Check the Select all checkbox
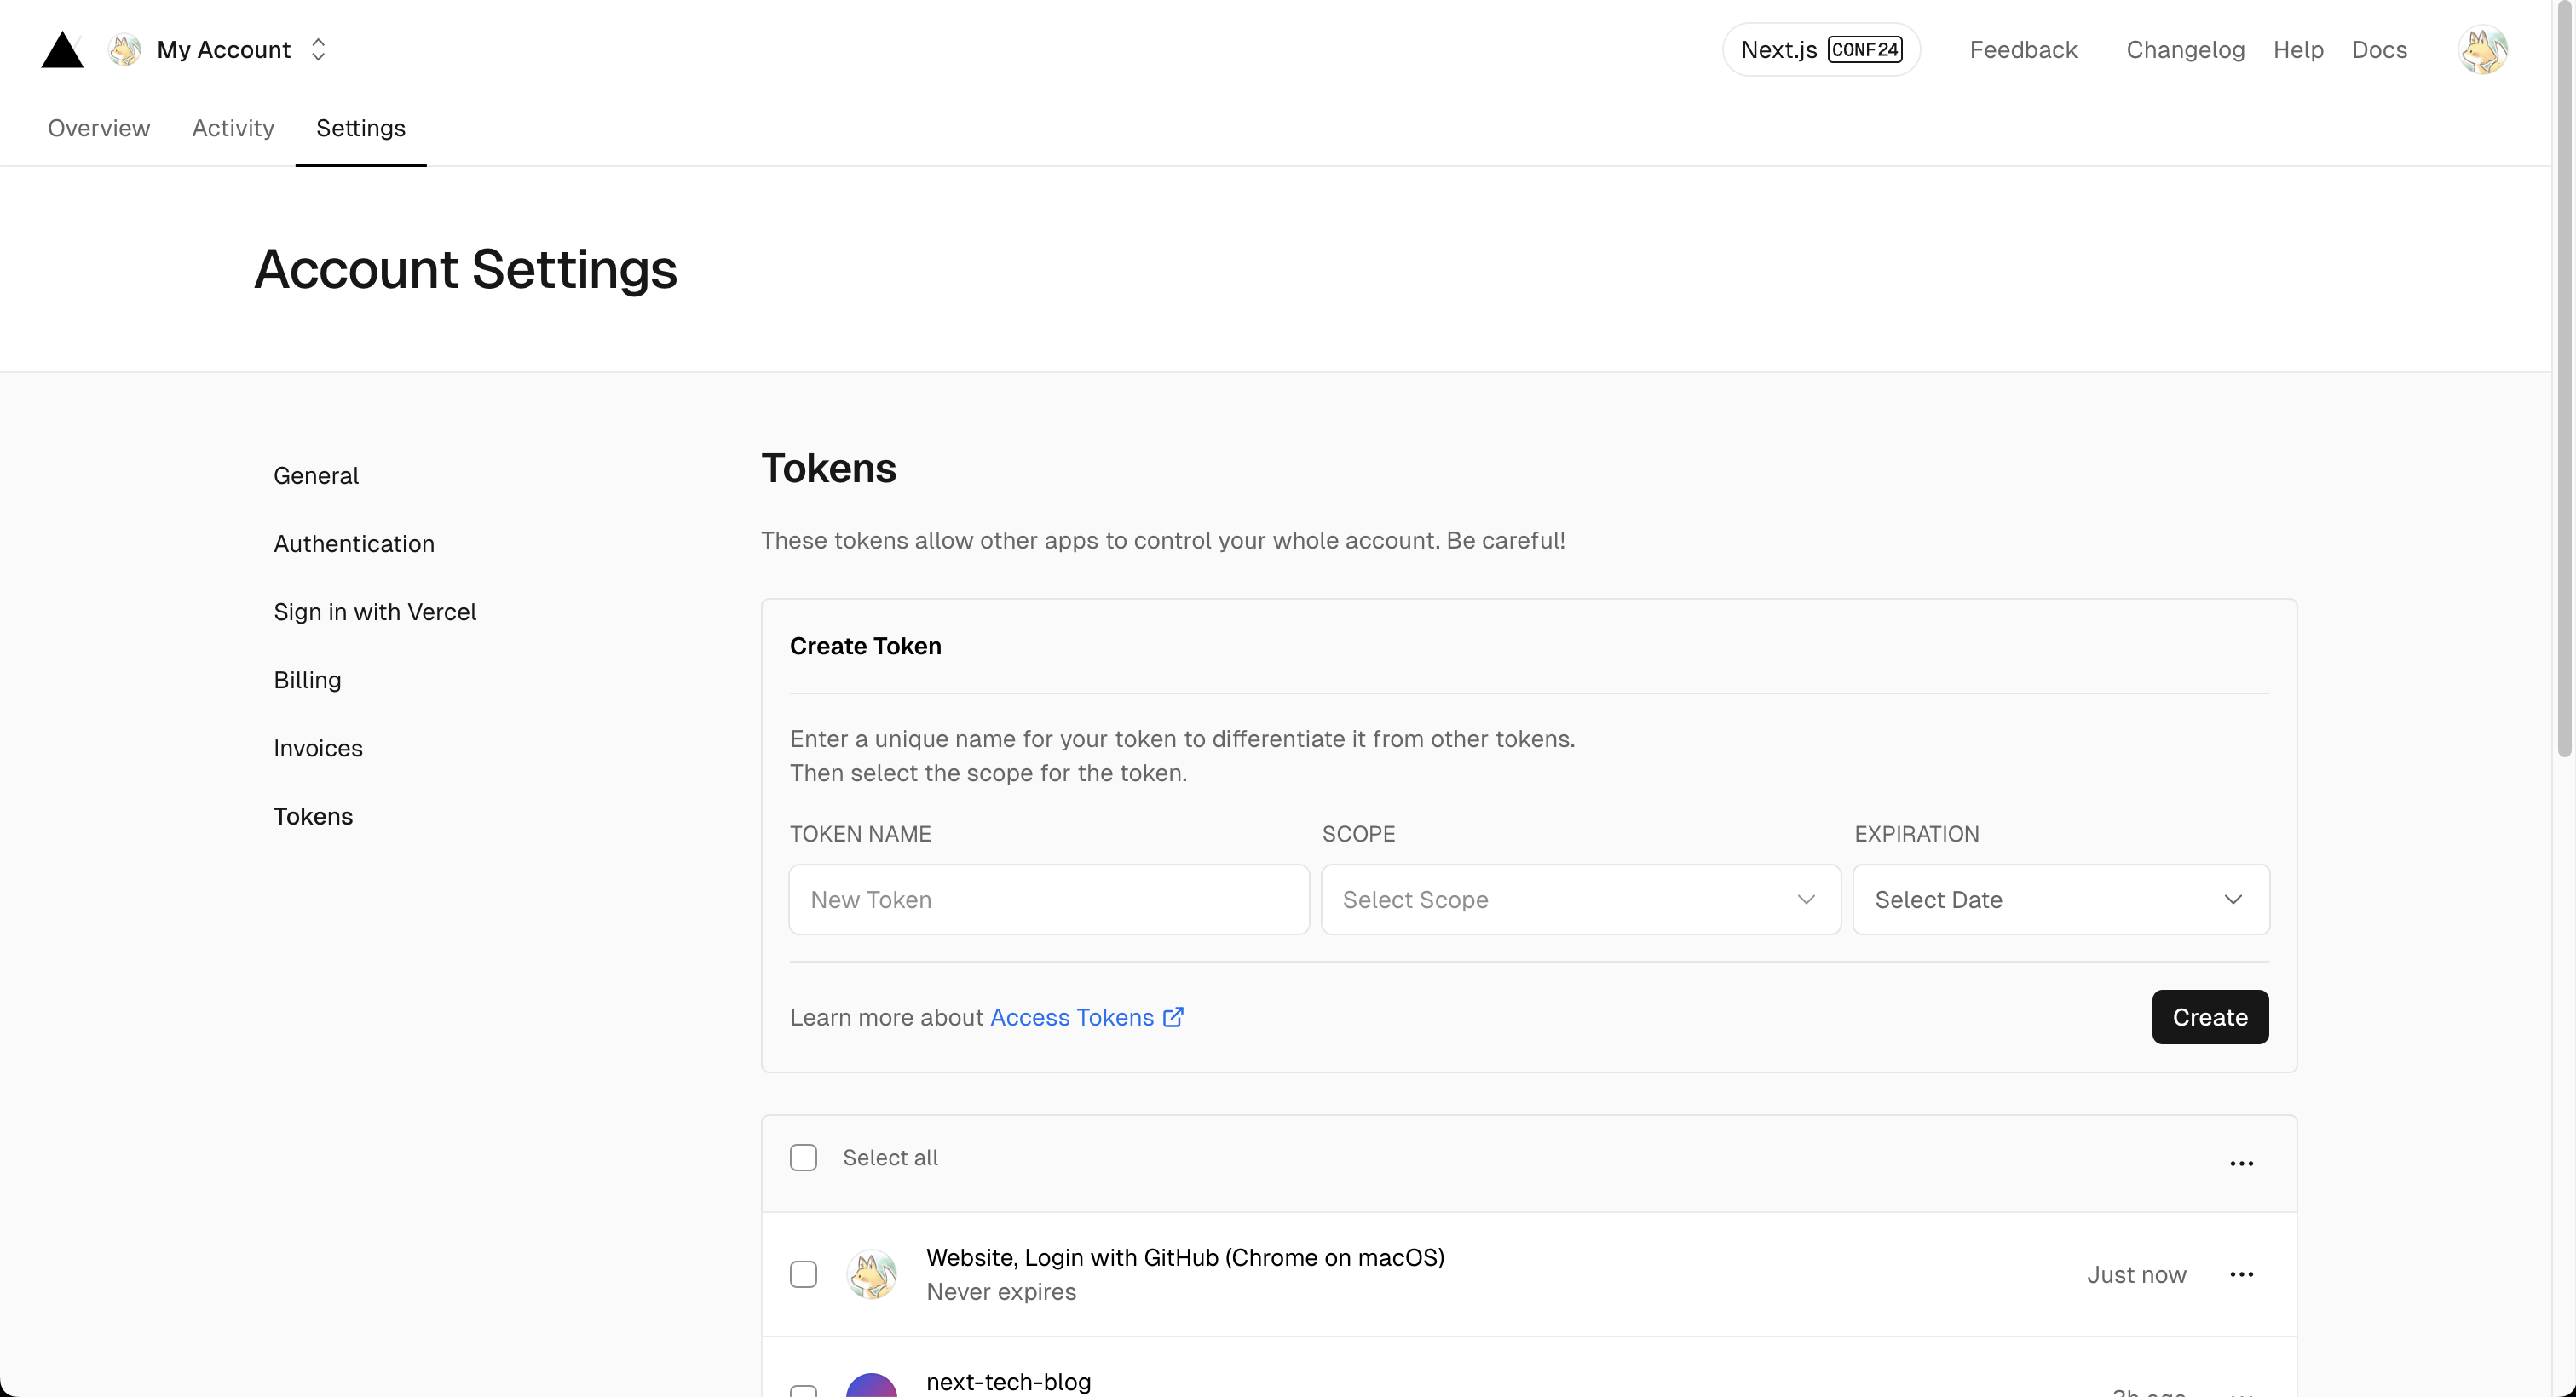Viewport: 2576px width, 1397px height. pyautogui.click(x=803, y=1158)
